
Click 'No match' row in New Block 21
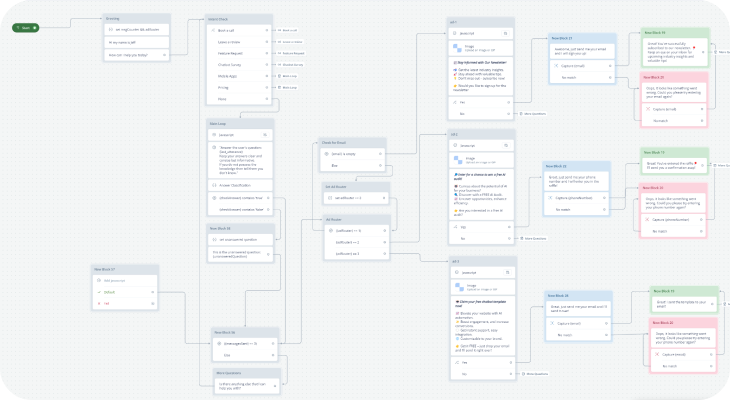(582, 78)
